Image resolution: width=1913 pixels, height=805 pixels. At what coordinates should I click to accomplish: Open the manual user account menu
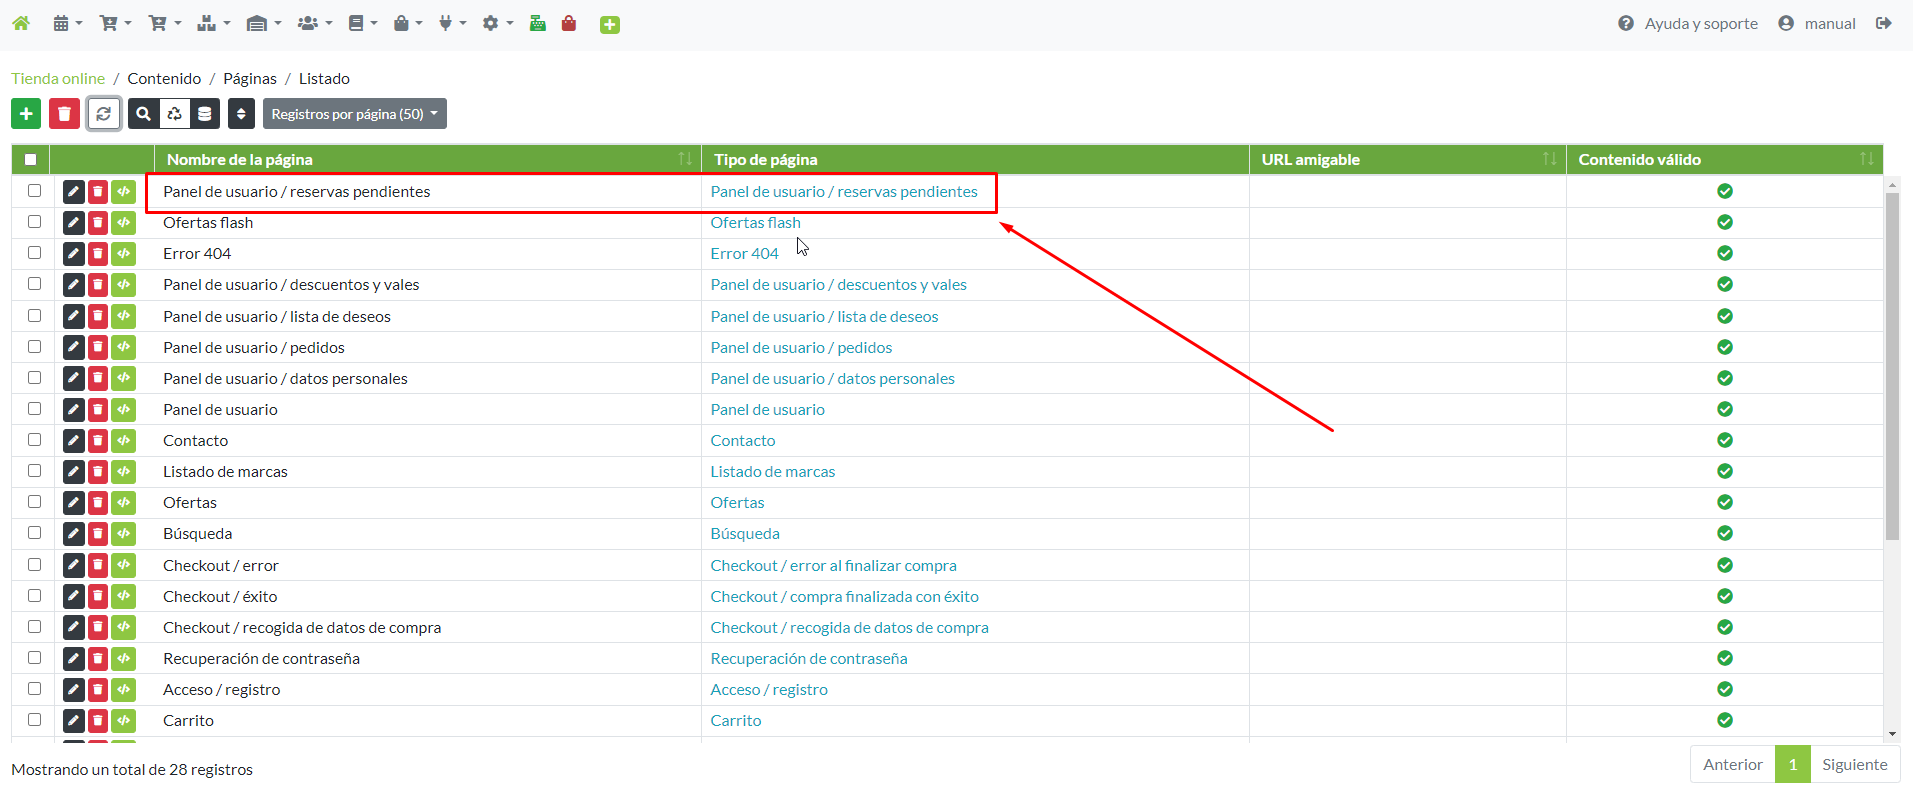(1817, 23)
